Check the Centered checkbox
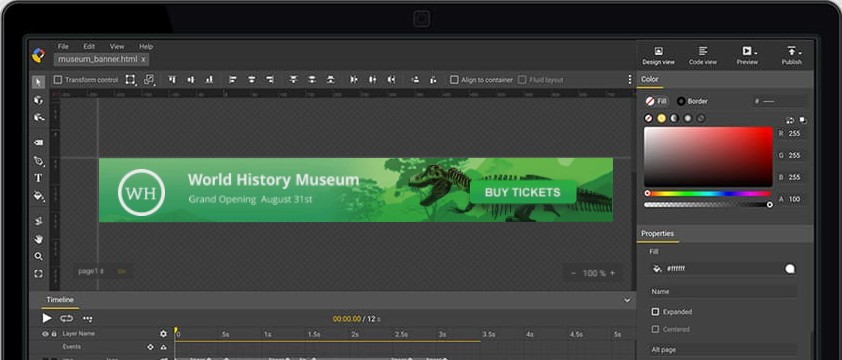842x360 pixels. [655, 329]
